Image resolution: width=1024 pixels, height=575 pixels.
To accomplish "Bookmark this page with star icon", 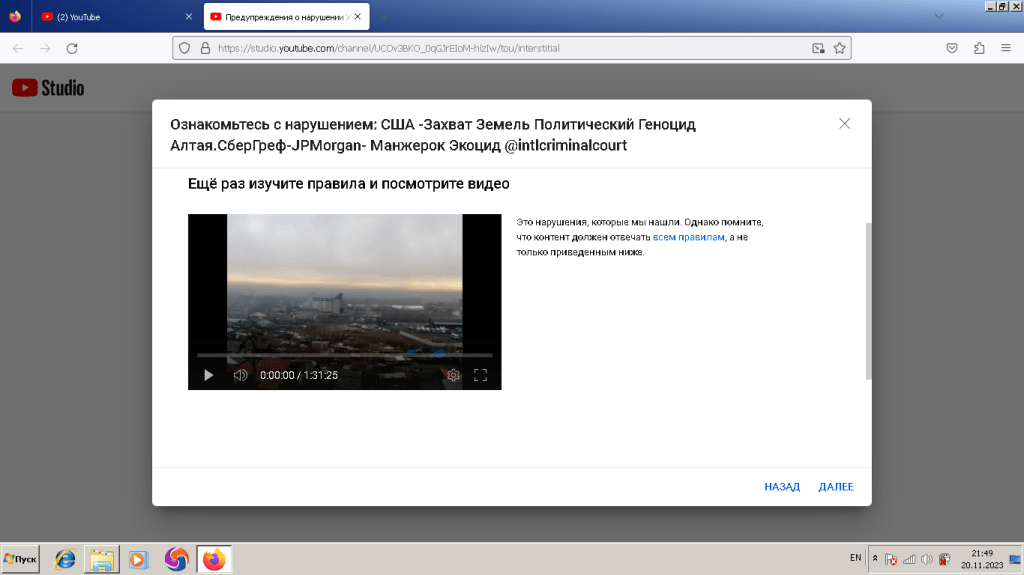I will point(840,48).
